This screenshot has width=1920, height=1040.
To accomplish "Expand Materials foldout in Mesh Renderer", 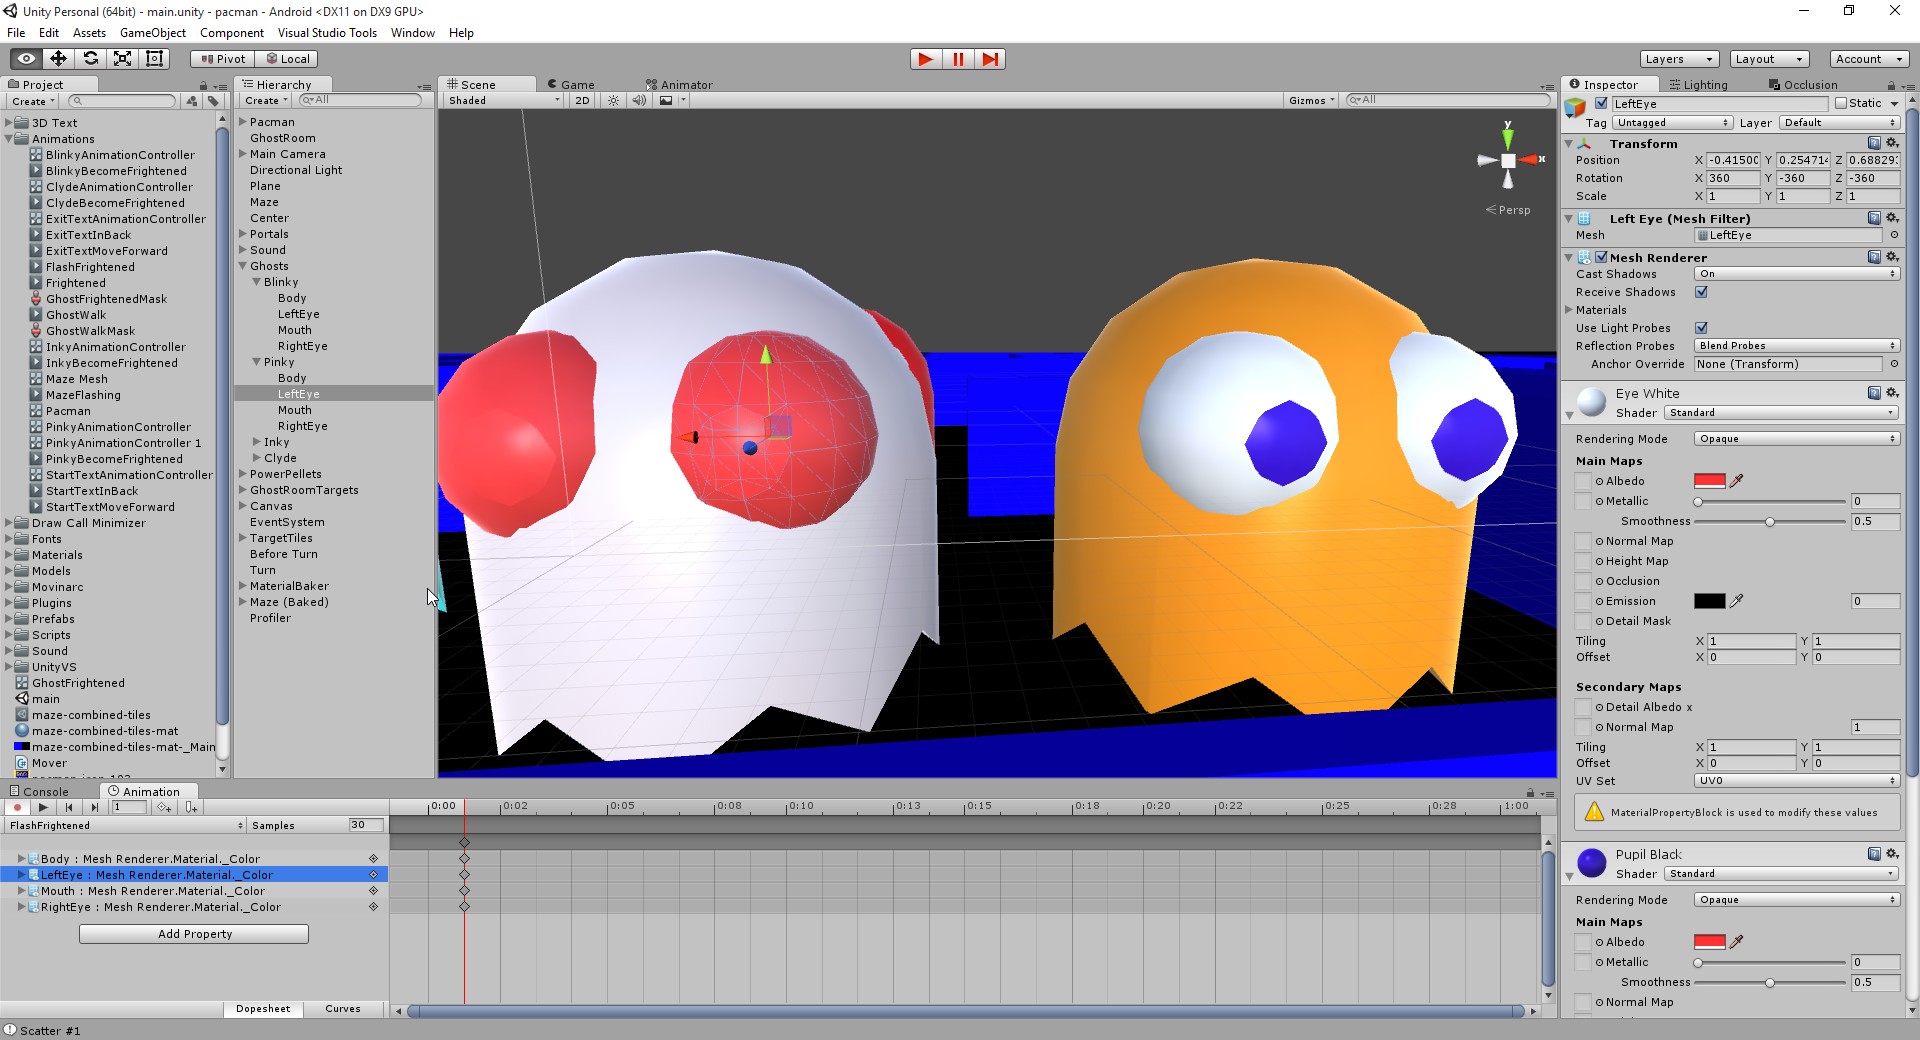I will pos(1569,310).
